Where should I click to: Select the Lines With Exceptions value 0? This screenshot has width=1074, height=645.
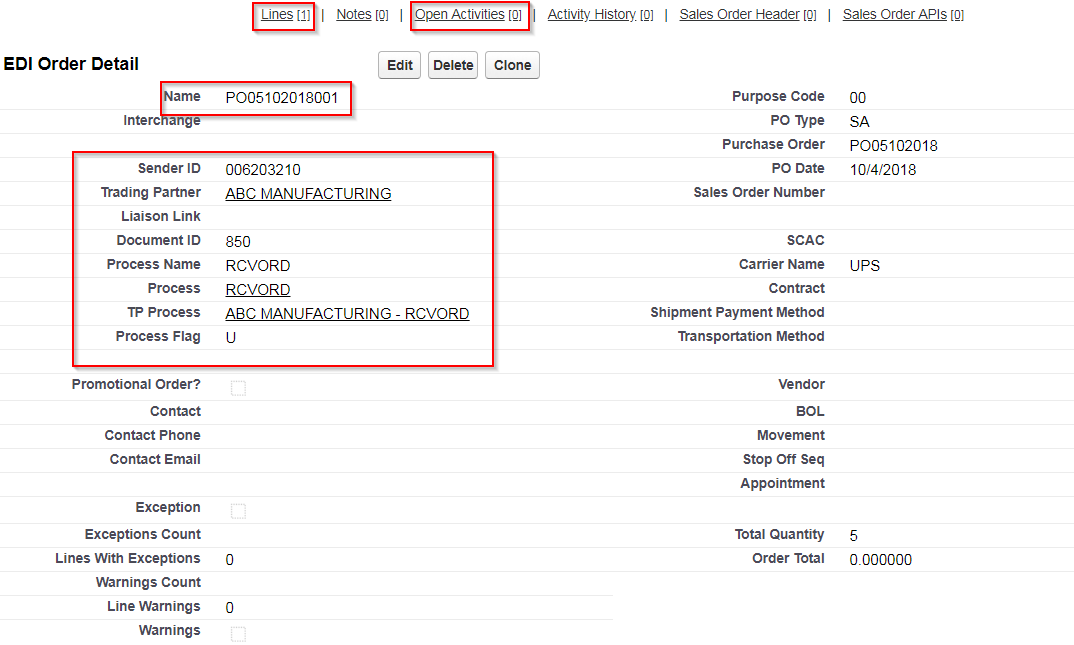(229, 559)
